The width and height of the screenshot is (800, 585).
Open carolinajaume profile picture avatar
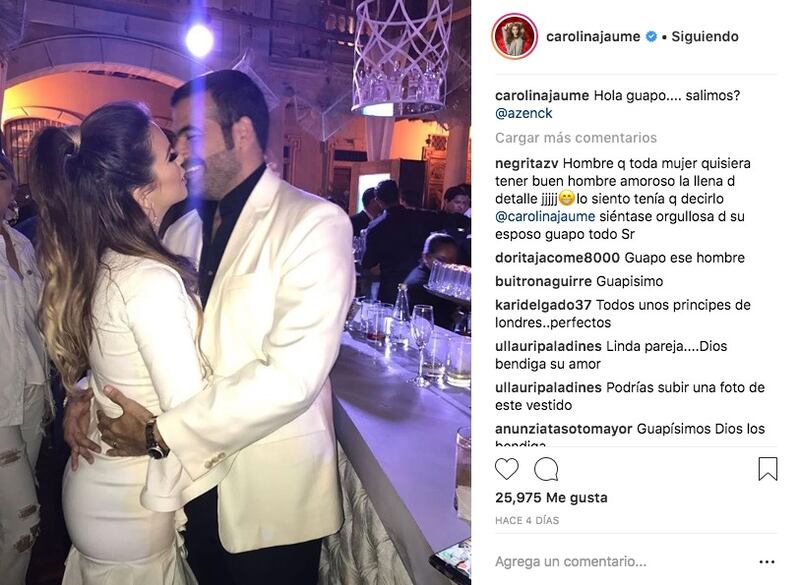tap(514, 36)
